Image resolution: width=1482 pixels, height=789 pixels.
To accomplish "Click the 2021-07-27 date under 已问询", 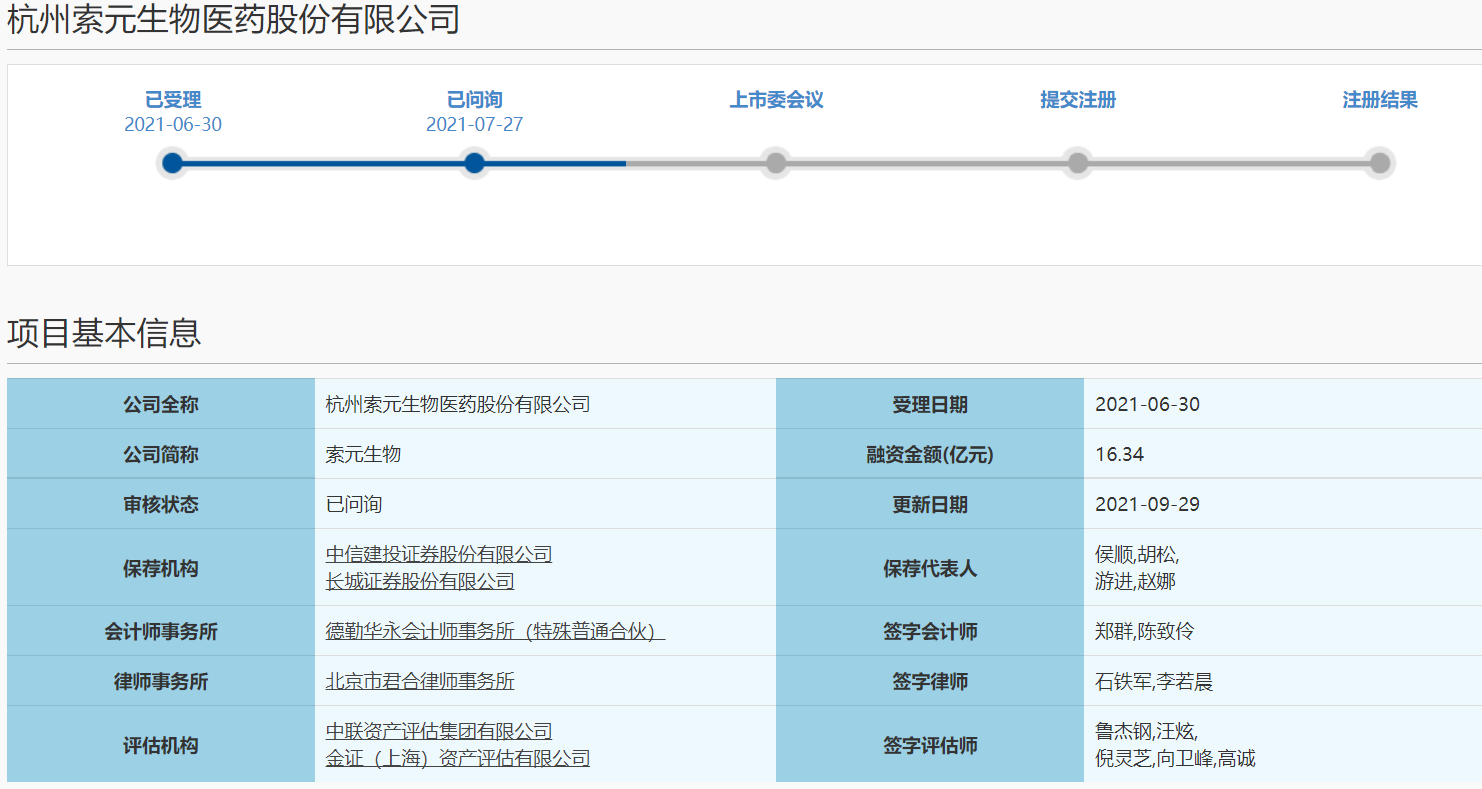I will pos(475,124).
